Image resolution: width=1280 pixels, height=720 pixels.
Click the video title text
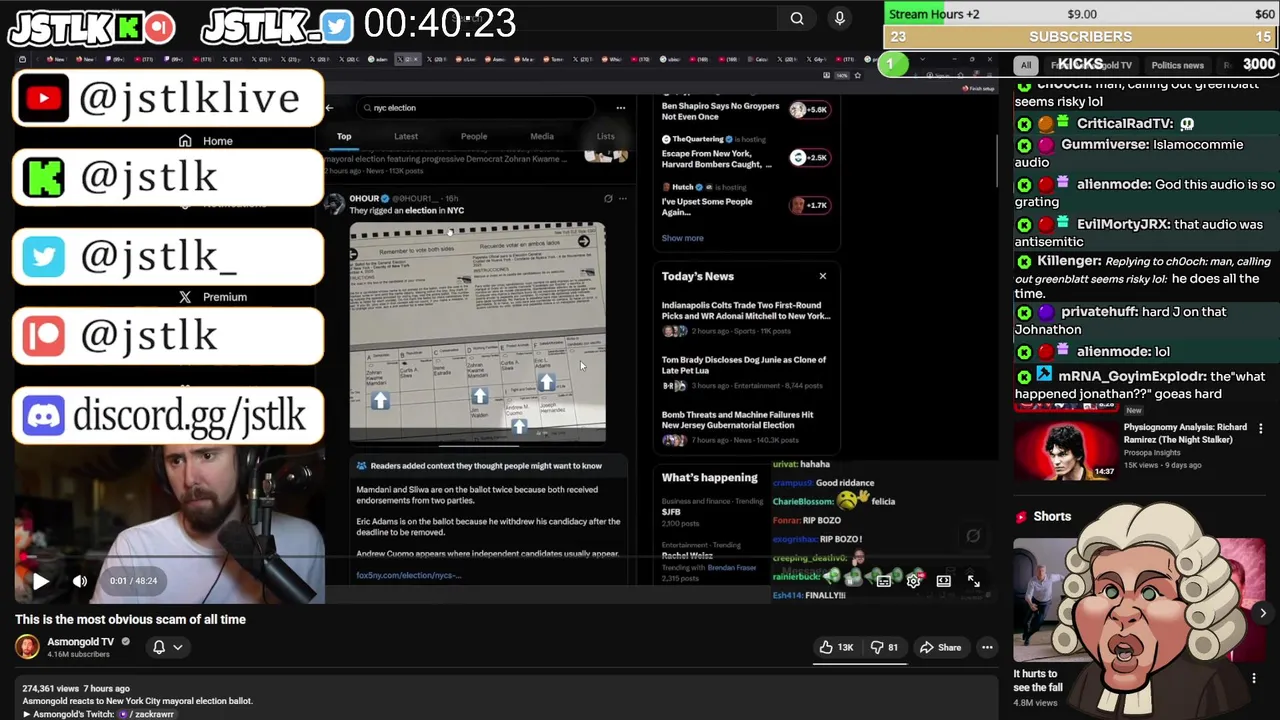click(x=130, y=619)
